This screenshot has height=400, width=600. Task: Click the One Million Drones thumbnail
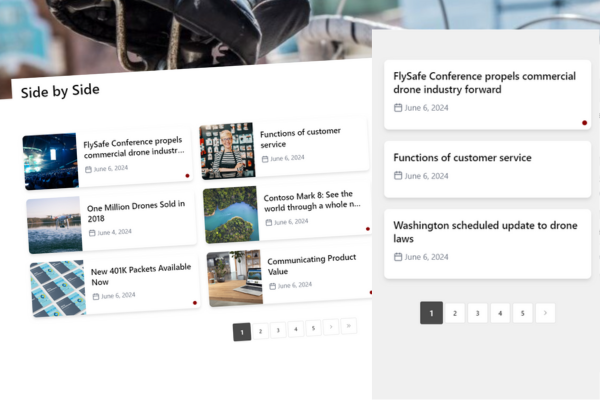(54, 225)
